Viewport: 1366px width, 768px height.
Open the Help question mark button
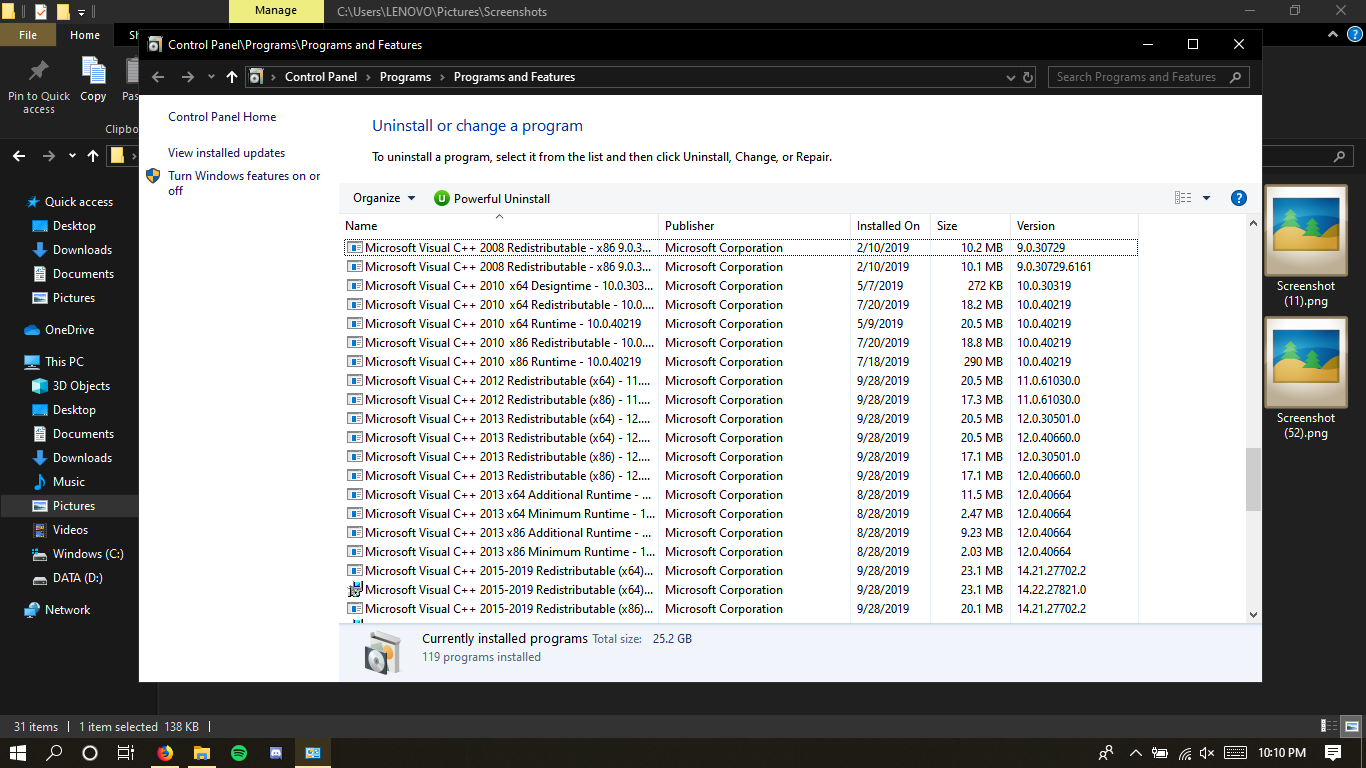pos(1238,198)
